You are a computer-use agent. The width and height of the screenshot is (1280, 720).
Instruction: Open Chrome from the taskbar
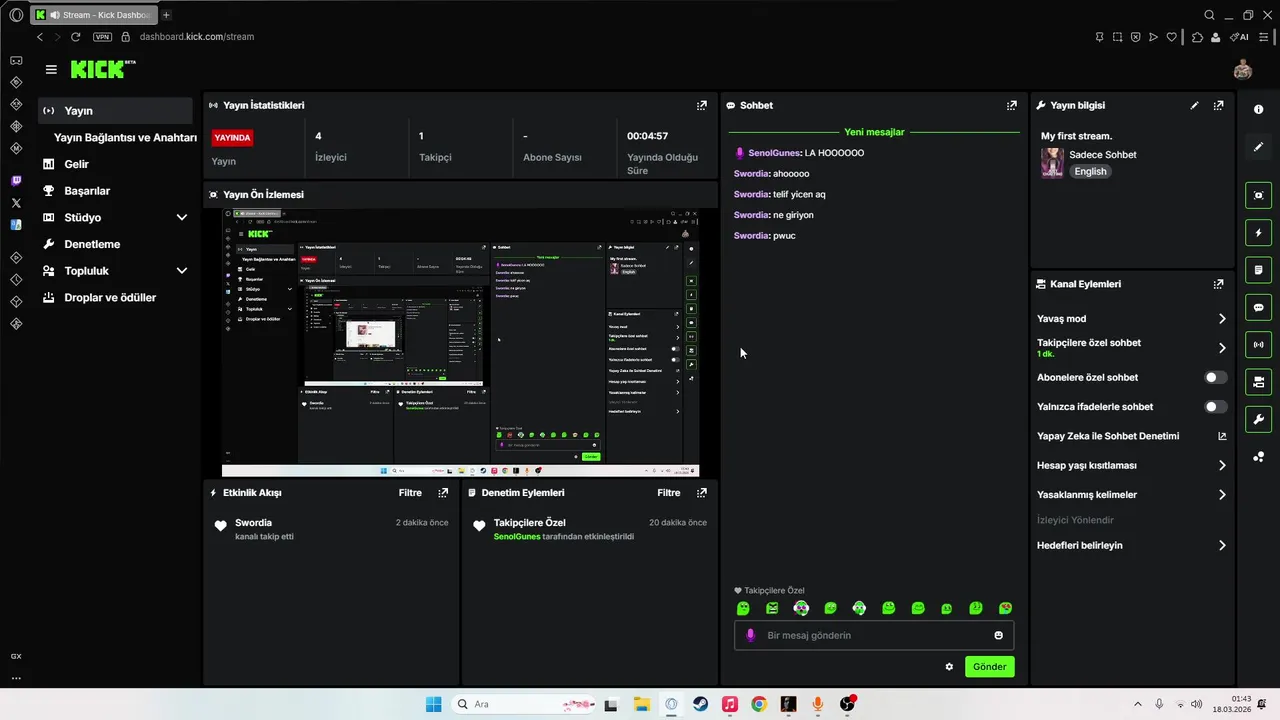pos(759,704)
